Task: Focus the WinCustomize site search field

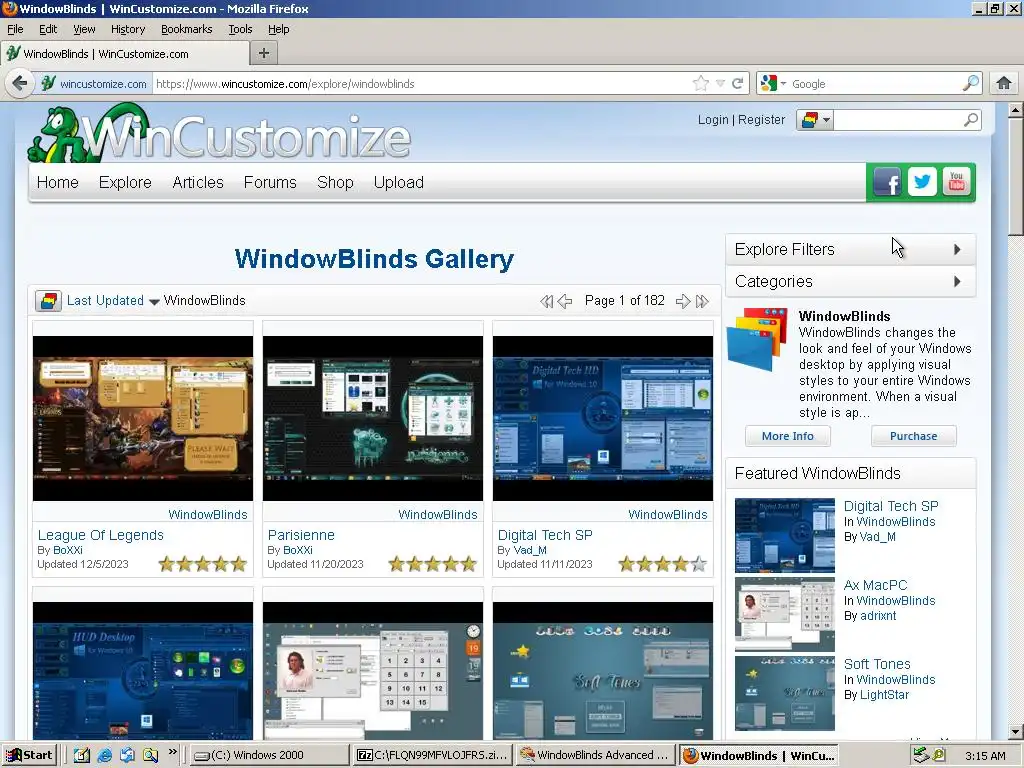Action: coord(899,120)
